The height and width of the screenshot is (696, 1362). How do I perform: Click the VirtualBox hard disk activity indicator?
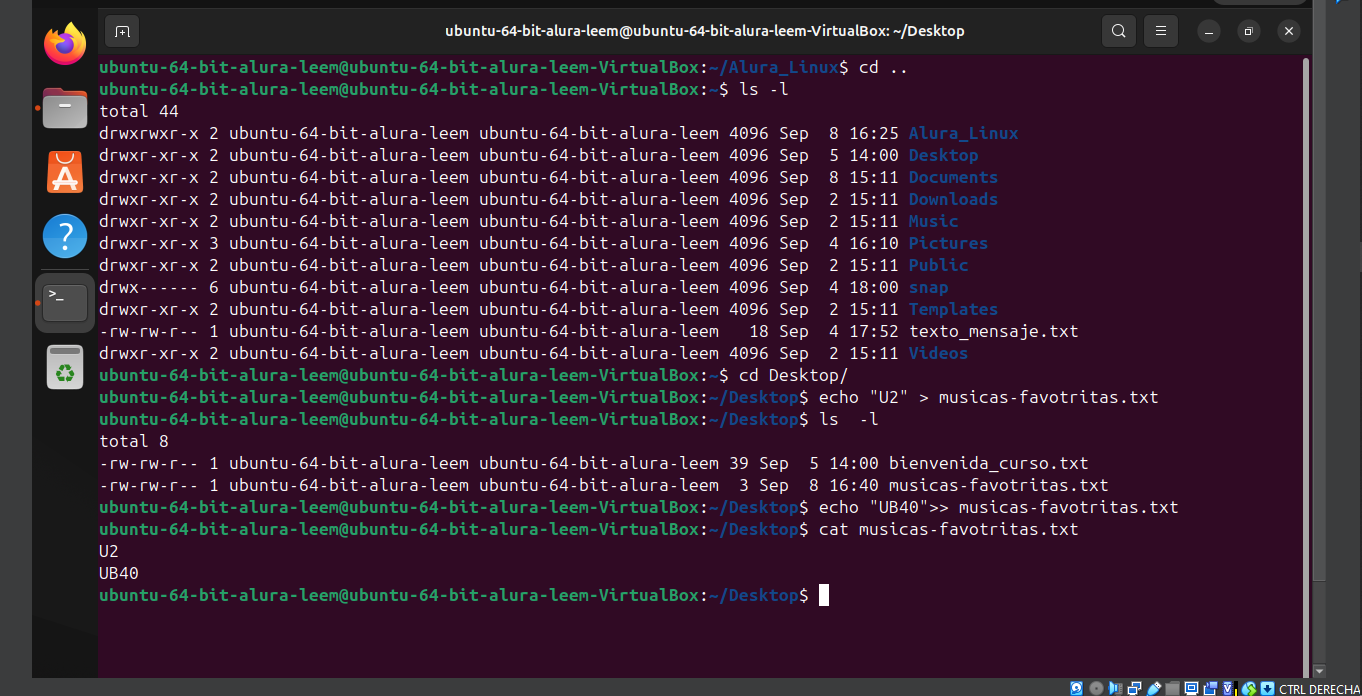tap(1076, 688)
